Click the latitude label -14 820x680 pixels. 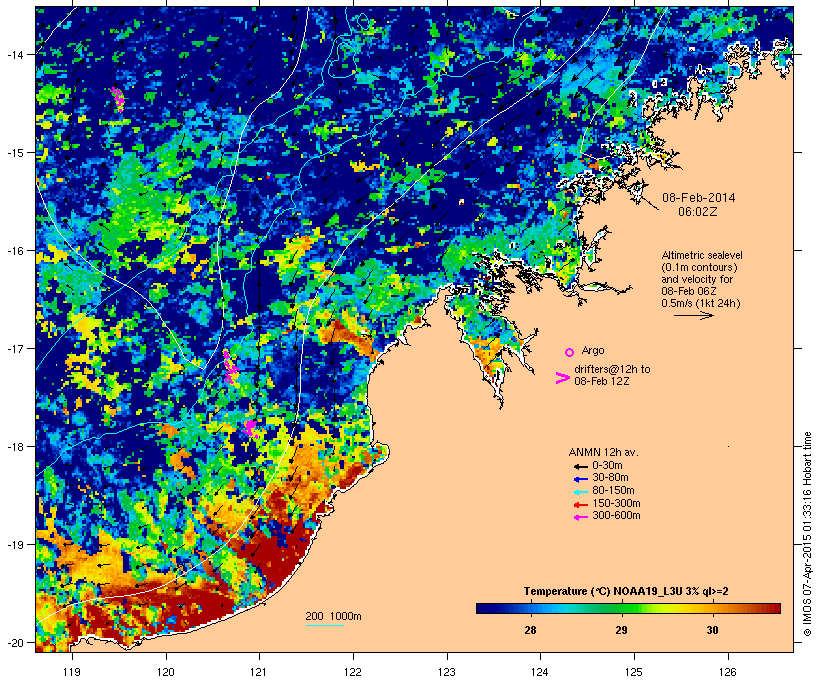(x=16, y=54)
